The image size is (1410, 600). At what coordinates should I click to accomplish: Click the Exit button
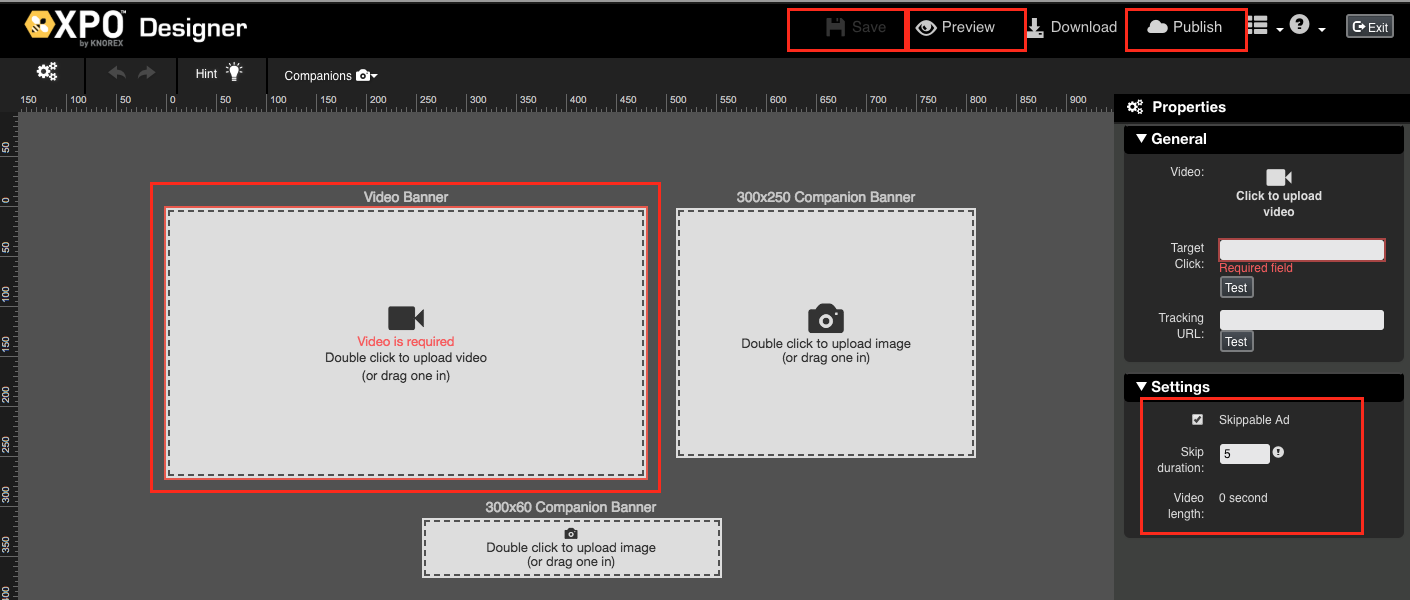coord(1369,27)
